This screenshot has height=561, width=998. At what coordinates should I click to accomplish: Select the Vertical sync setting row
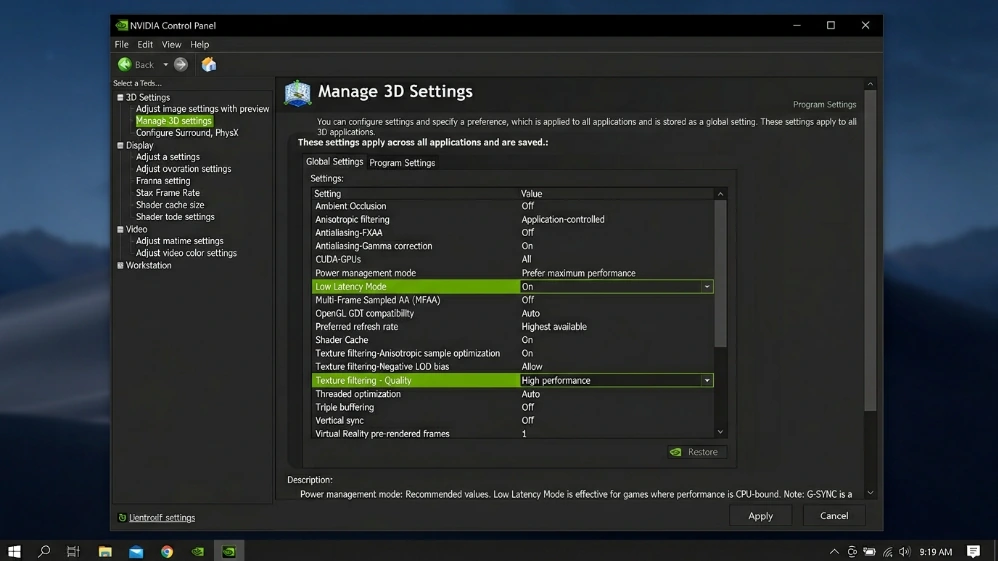coord(513,421)
